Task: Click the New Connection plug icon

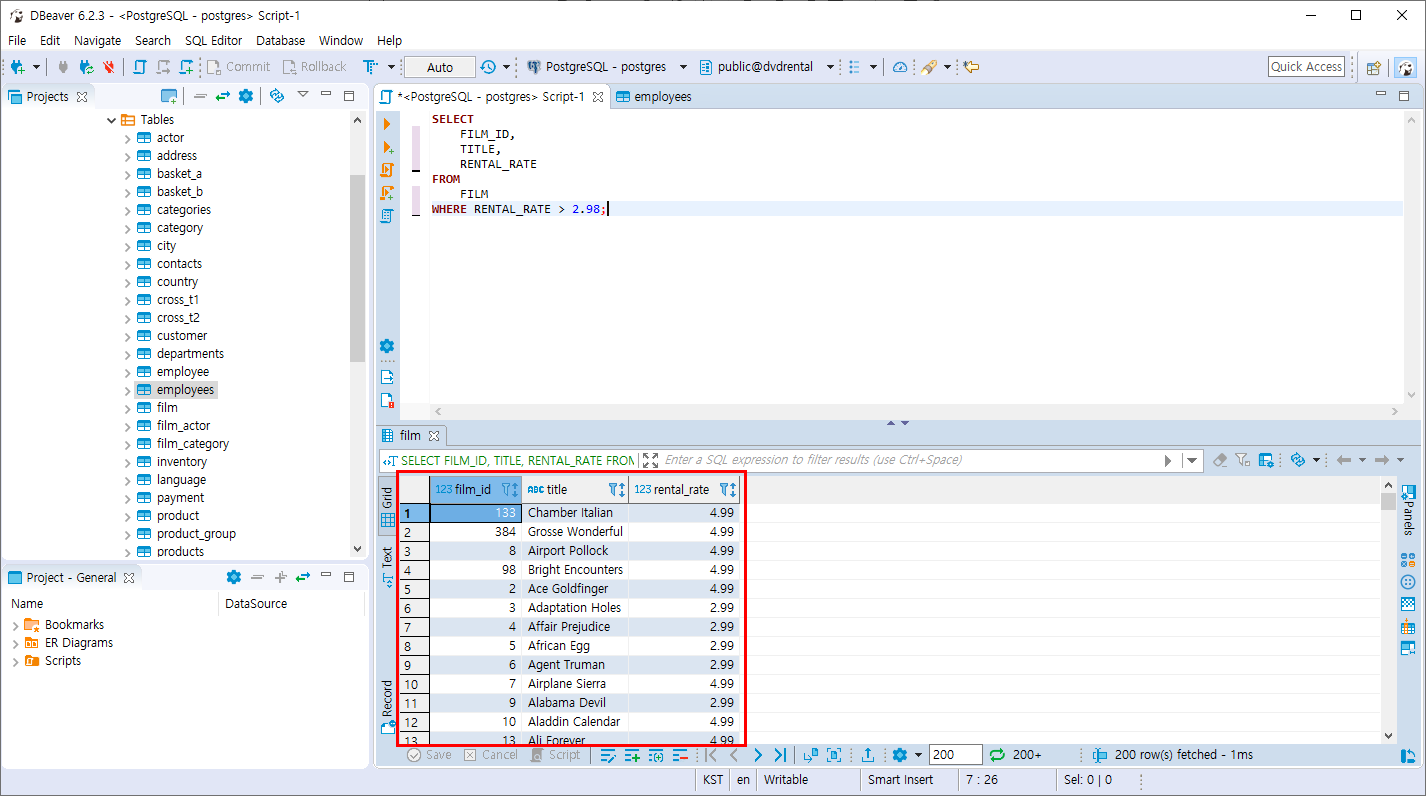Action: click(x=18, y=67)
